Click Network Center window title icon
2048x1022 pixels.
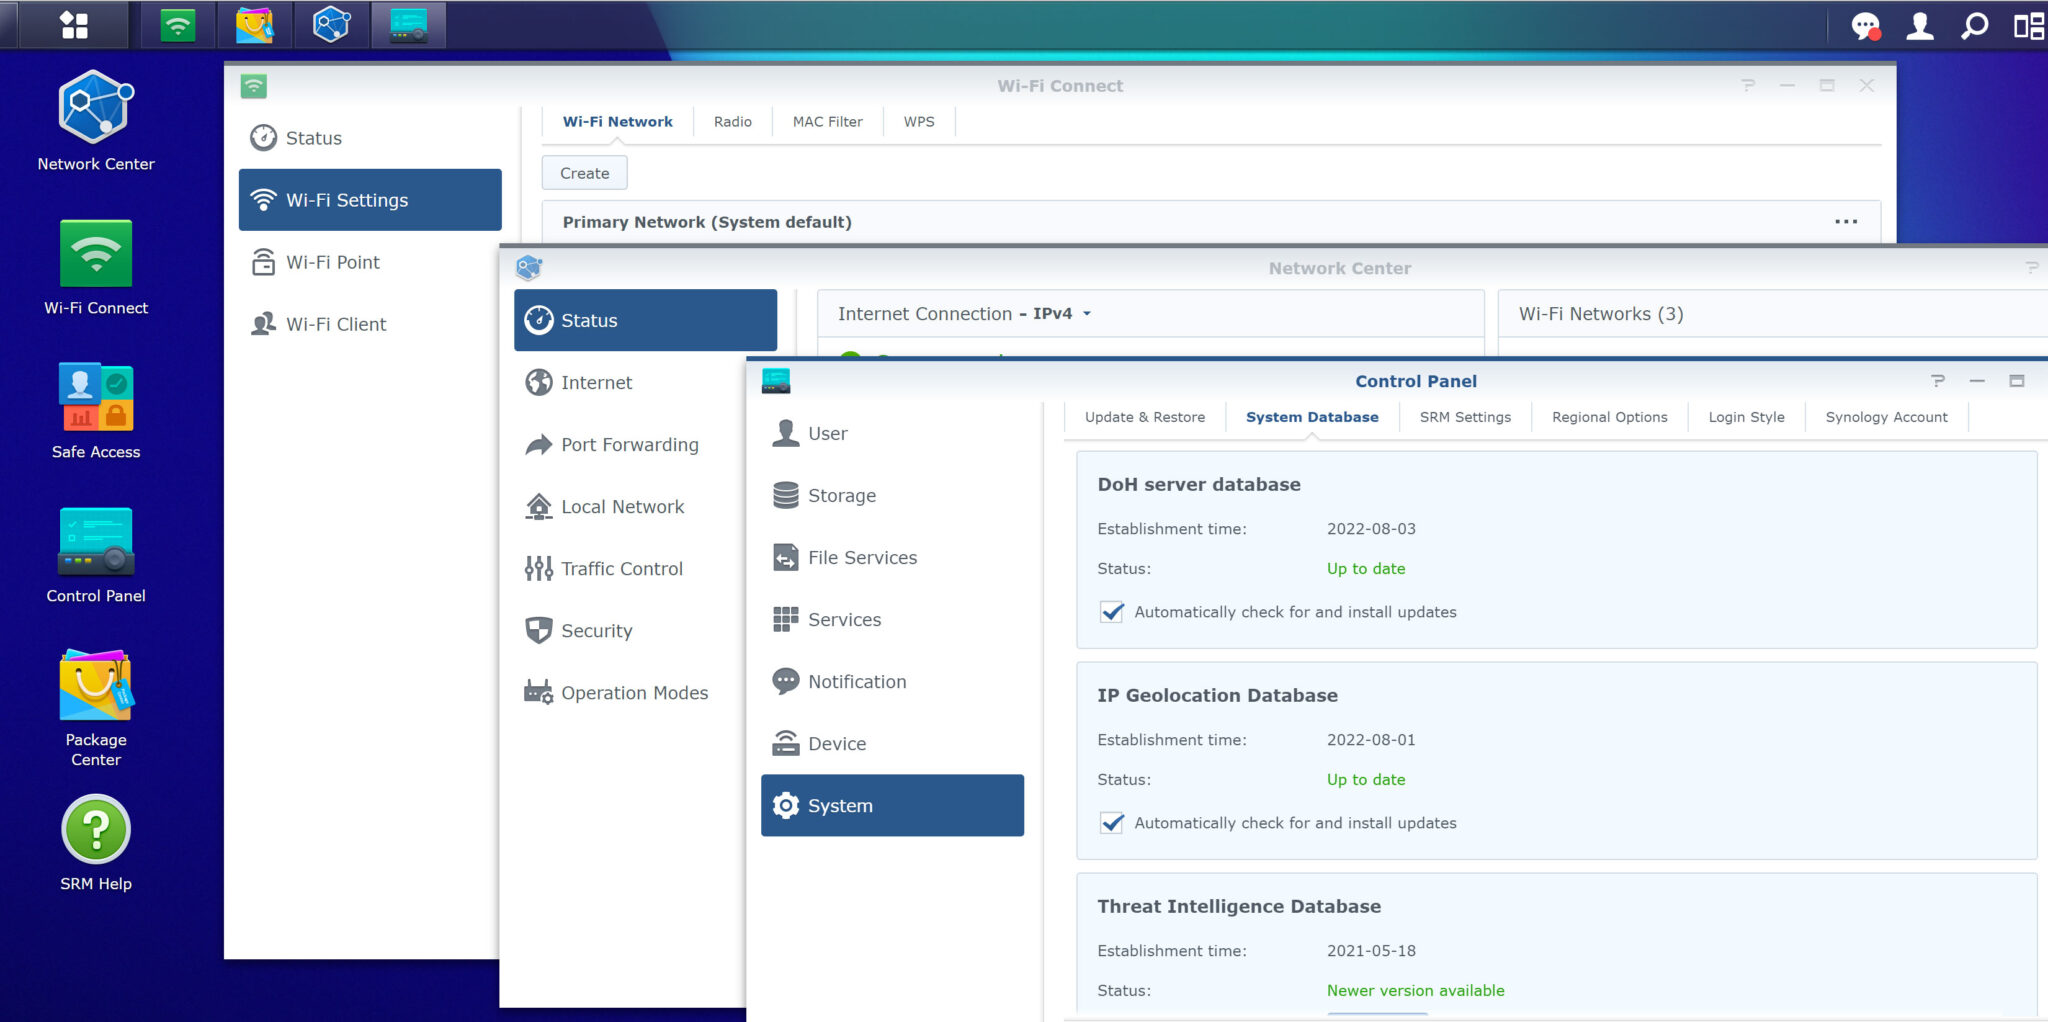click(529, 268)
